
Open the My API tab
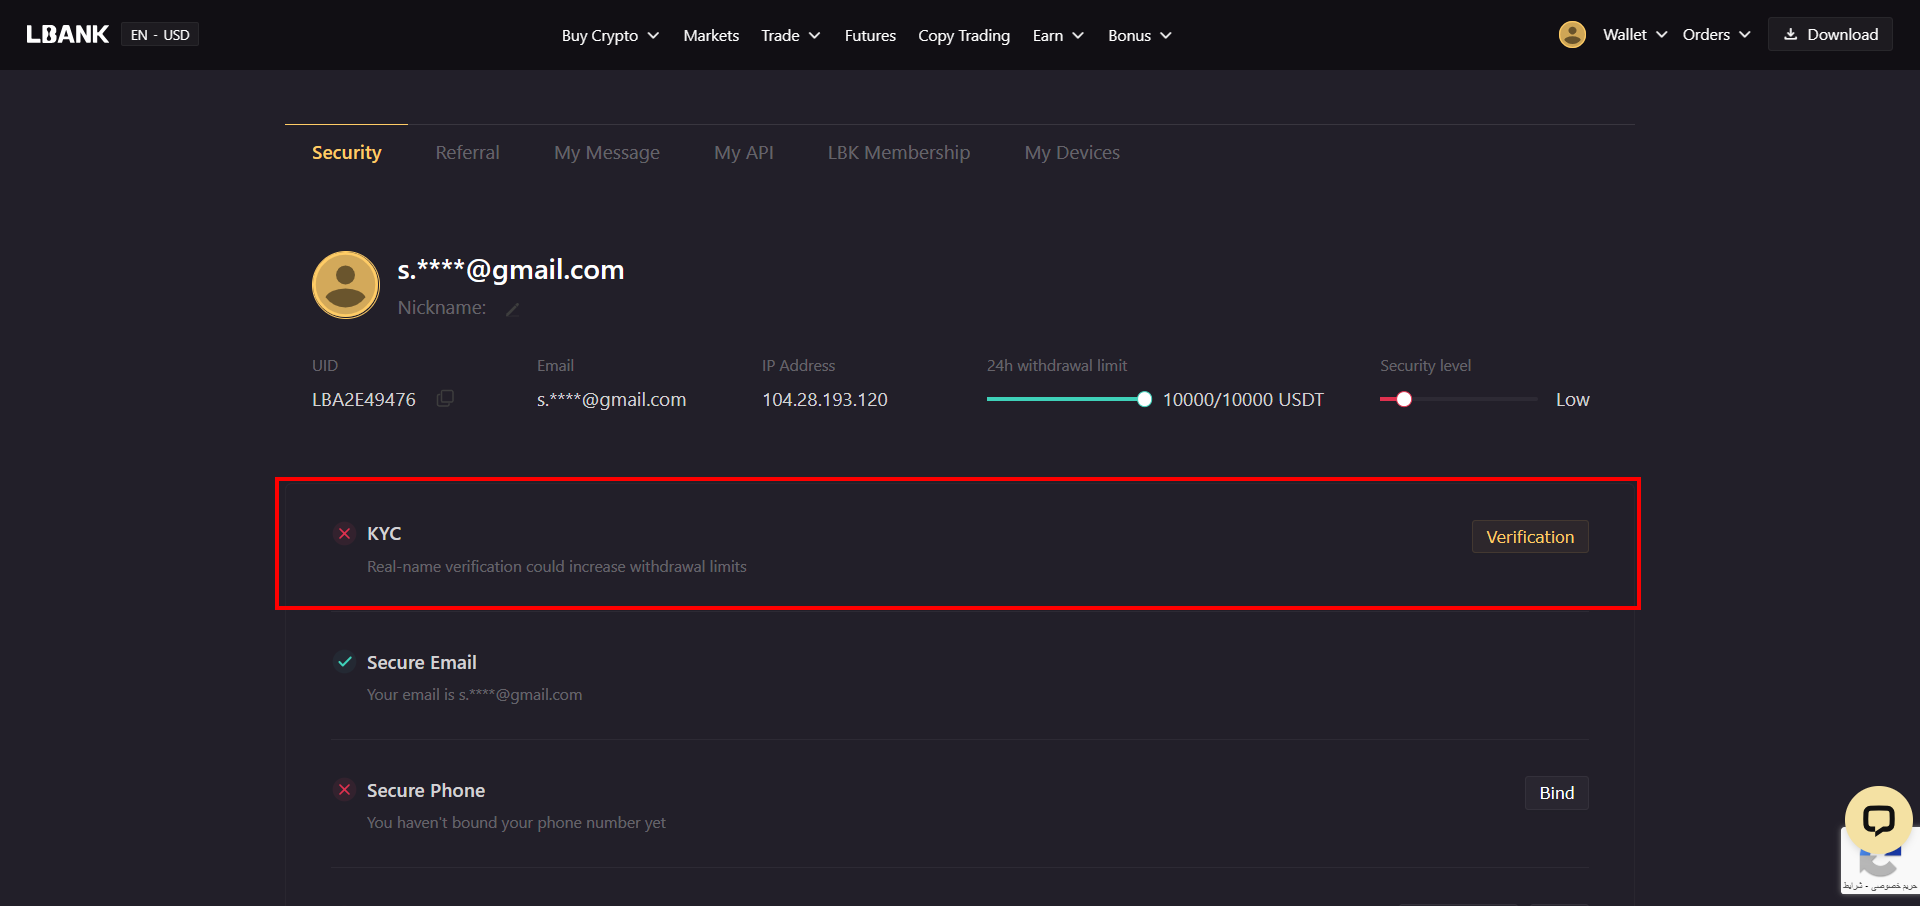(744, 152)
